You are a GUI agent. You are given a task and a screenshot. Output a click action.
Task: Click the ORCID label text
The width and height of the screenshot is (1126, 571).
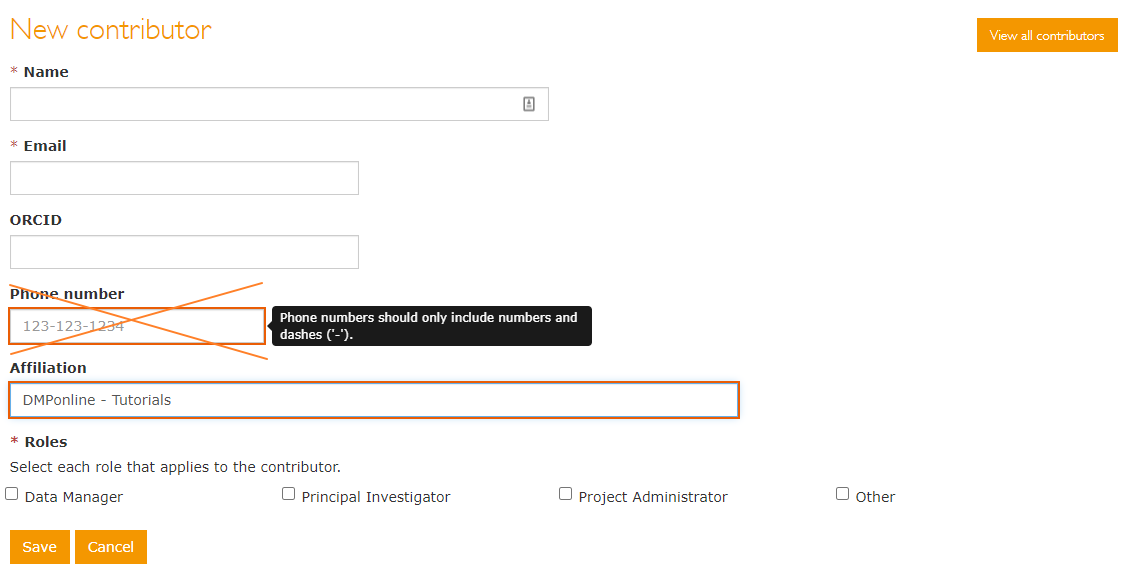(x=36, y=220)
